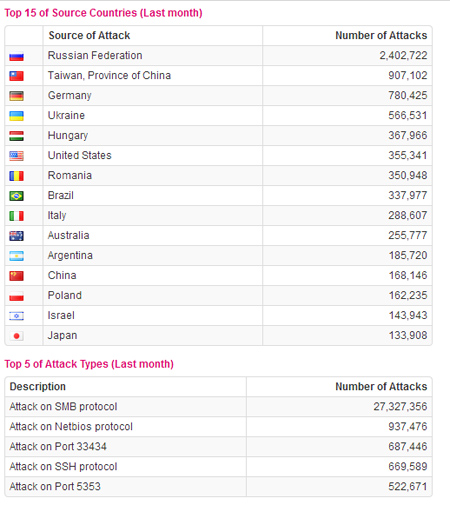
Task: Select the 'Hungary' country name
Action: click(68, 136)
